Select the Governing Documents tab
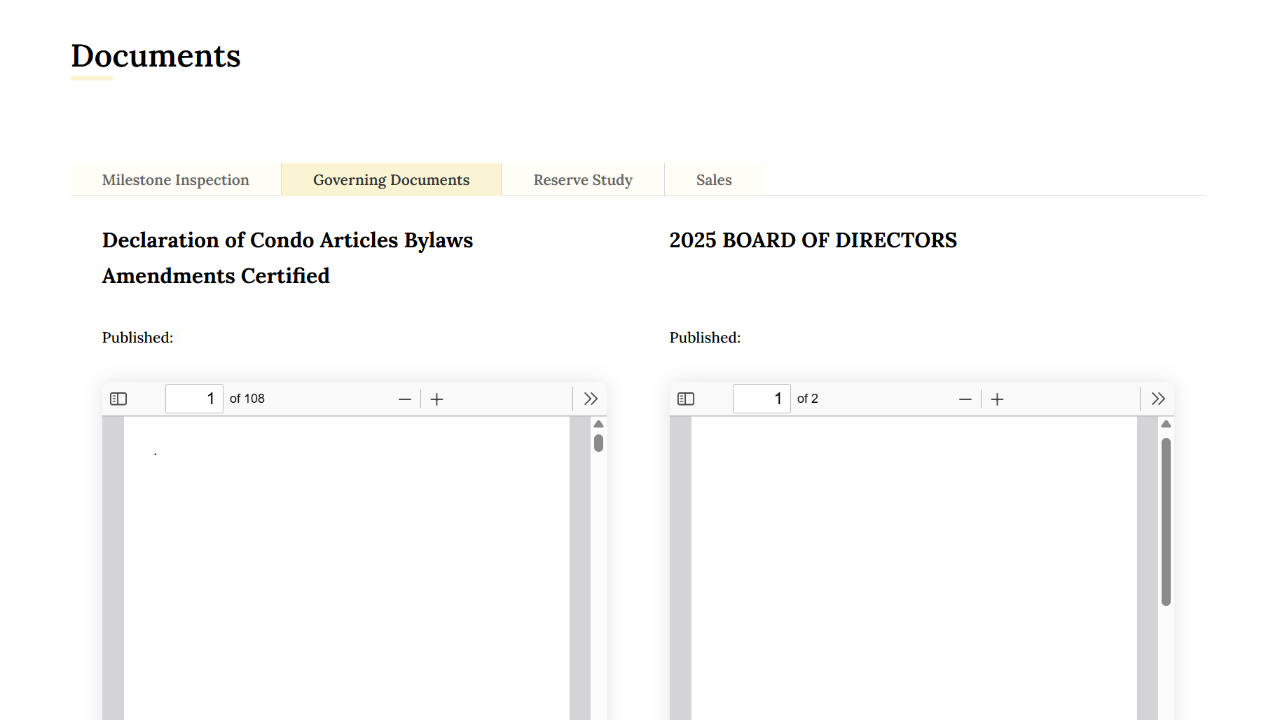 pyautogui.click(x=391, y=180)
